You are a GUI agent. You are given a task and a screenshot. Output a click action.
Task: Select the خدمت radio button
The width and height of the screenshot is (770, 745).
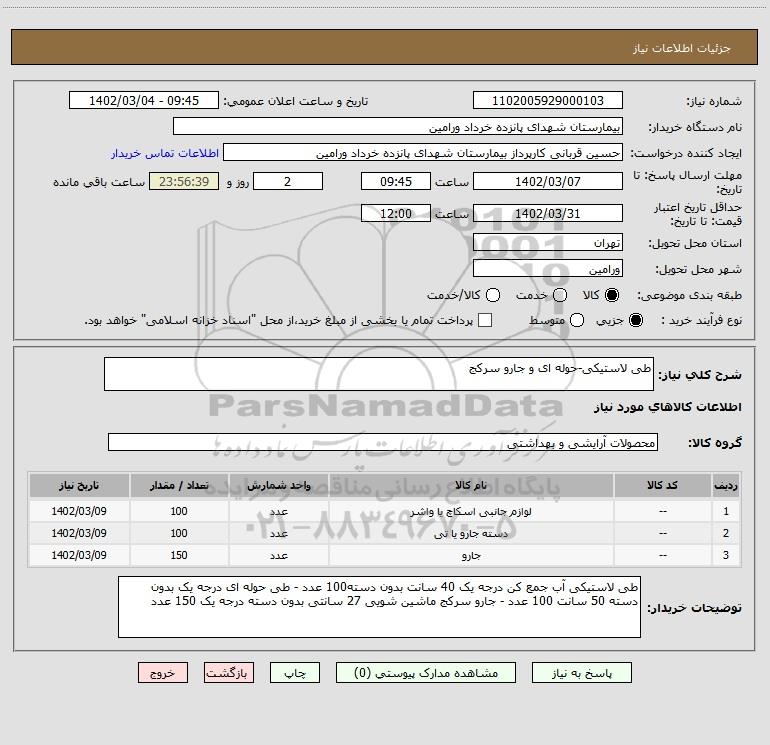pyautogui.click(x=560, y=295)
